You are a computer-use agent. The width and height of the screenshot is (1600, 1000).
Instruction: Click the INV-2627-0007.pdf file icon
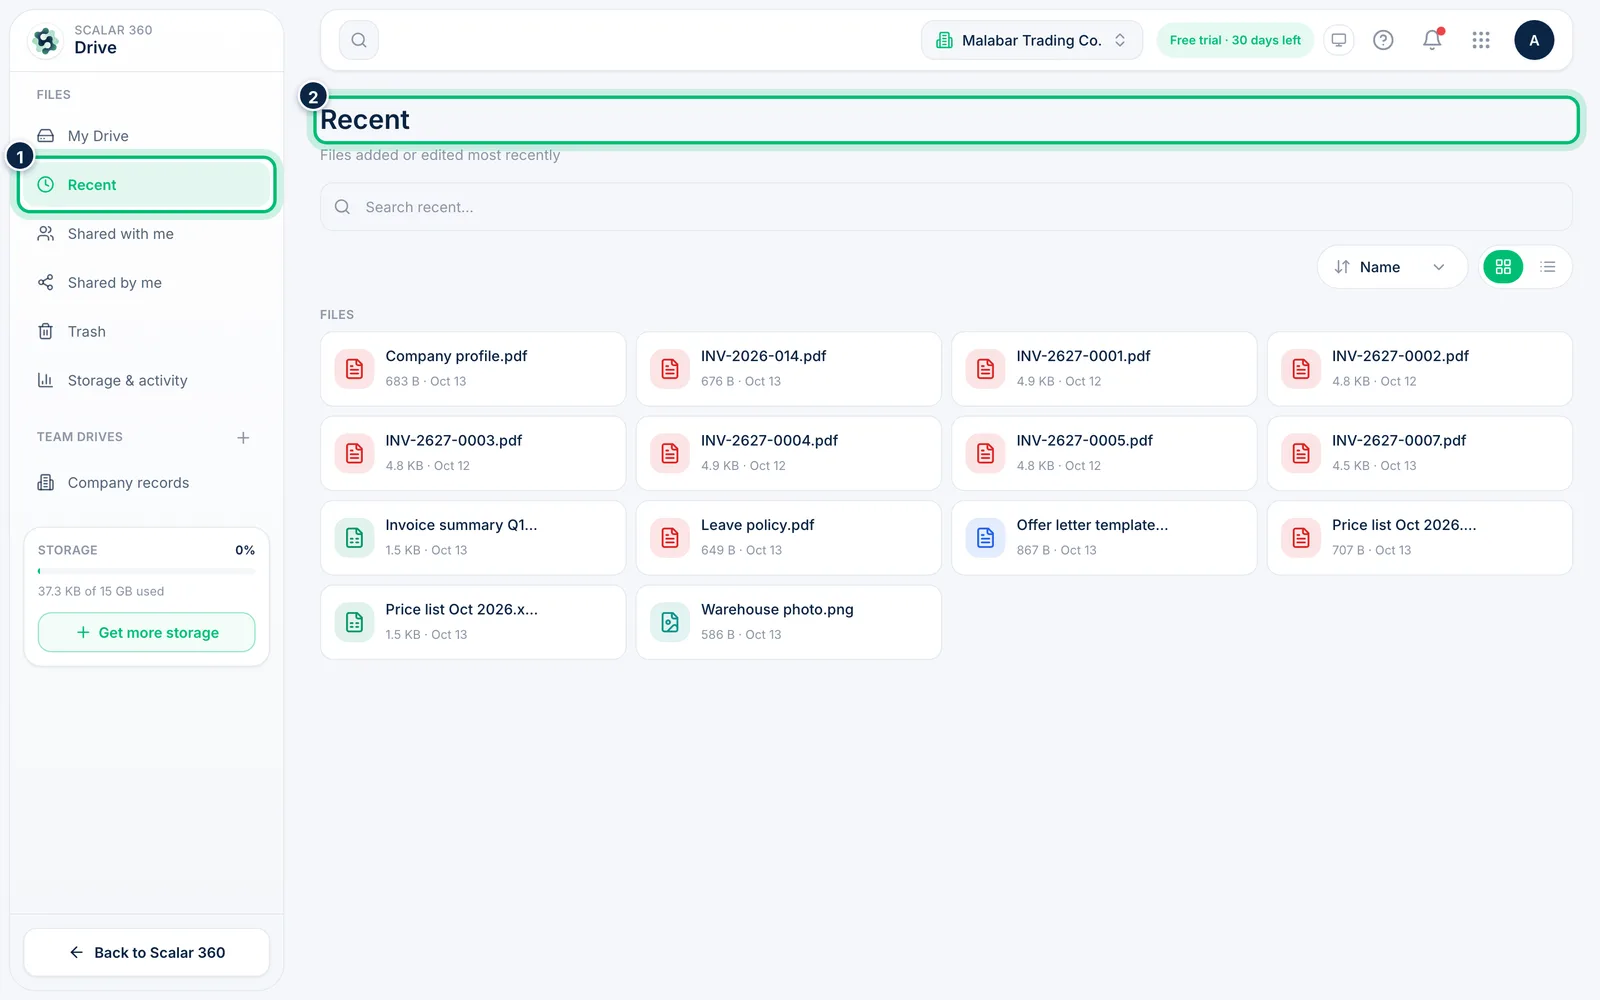(1301, 453)
